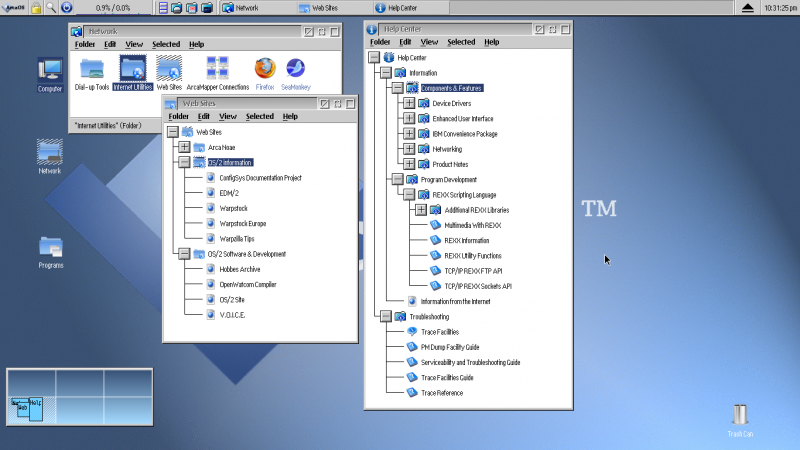Viewport: 800px width, 450px height.
Task: Click the Network window title bar
Action: [192, 31]
